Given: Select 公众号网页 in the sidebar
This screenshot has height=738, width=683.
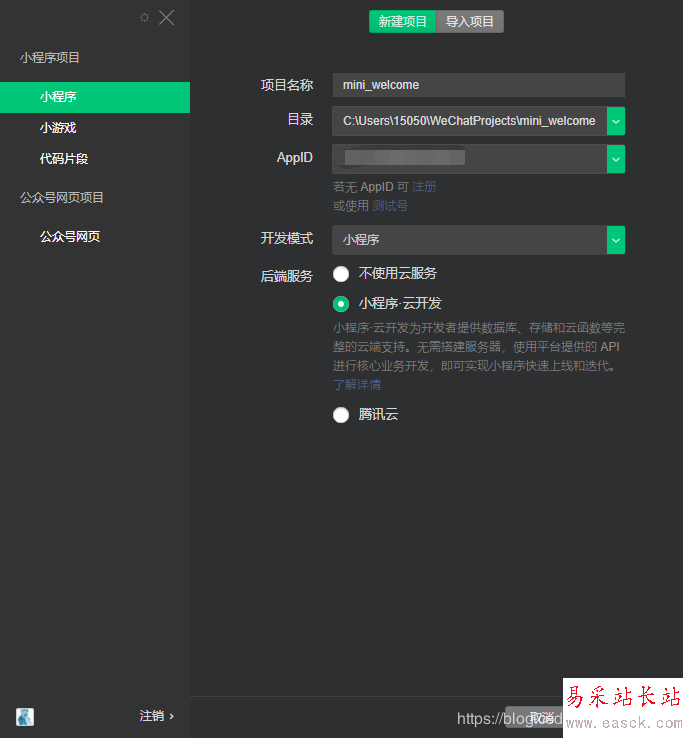Looking at the screenshot, I should [x=70, y=237].
